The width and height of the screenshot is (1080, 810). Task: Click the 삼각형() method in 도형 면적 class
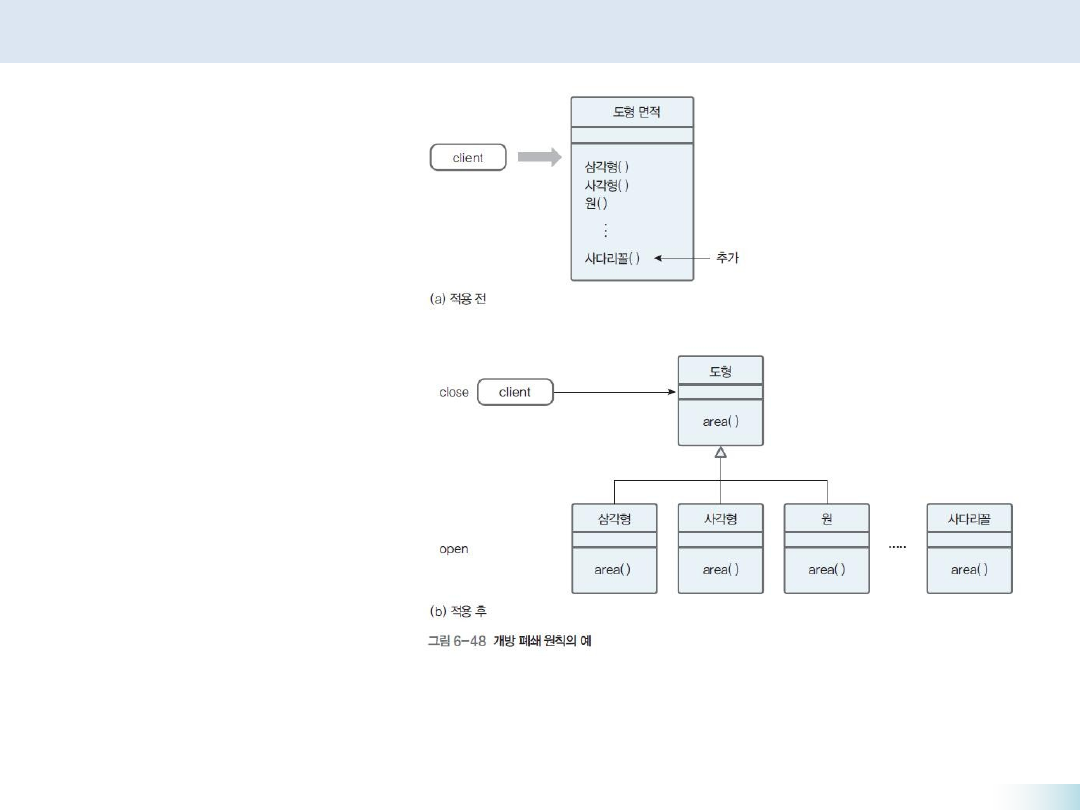(x=607, y=167)
